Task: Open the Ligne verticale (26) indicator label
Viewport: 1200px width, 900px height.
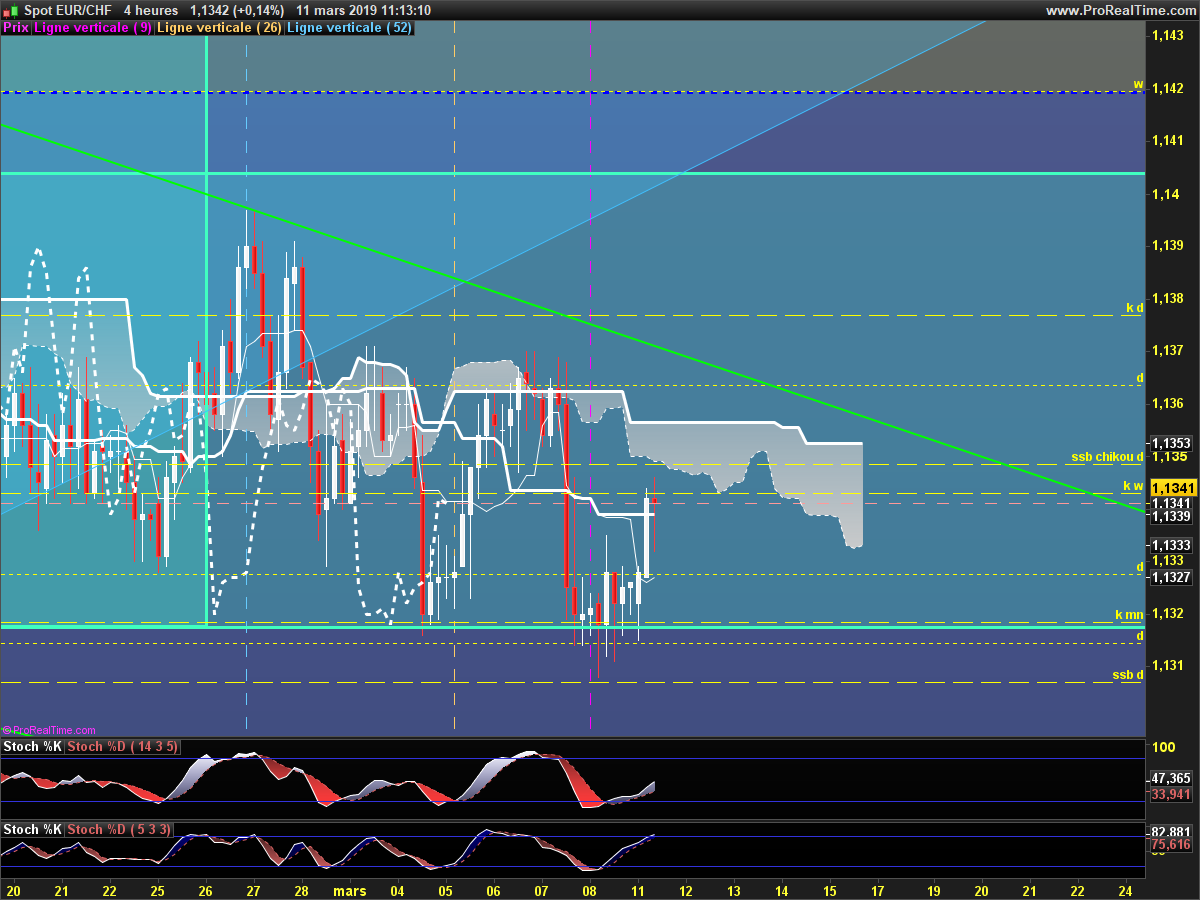Action: [219, 28]
